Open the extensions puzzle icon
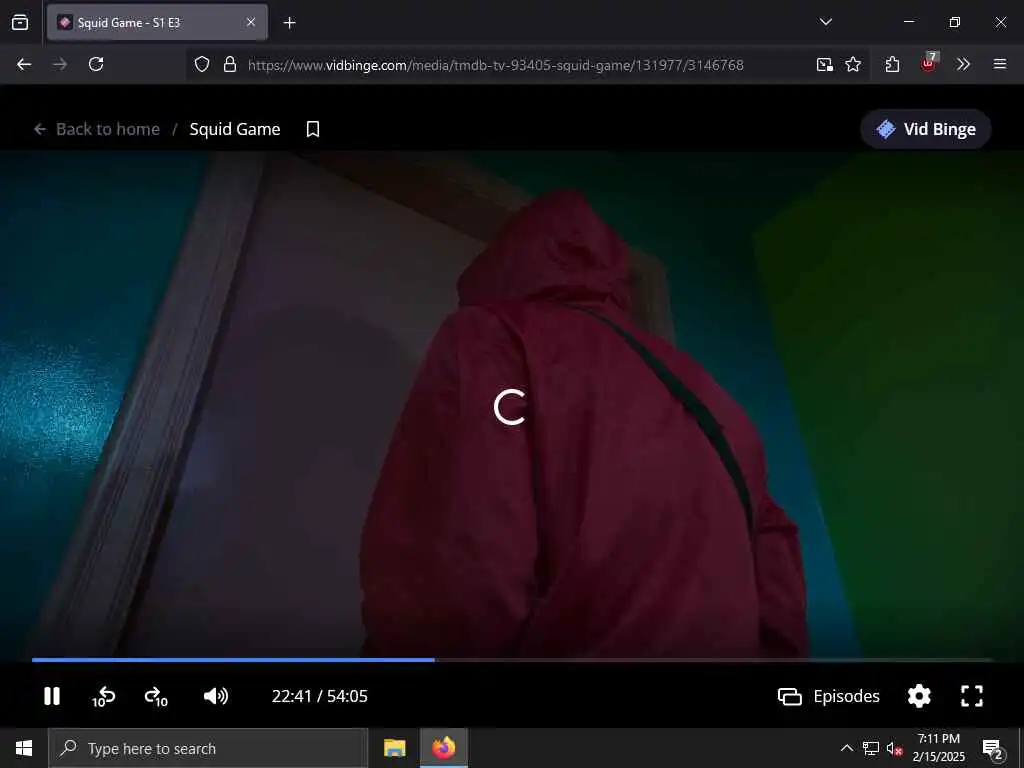 coord(892,64)
